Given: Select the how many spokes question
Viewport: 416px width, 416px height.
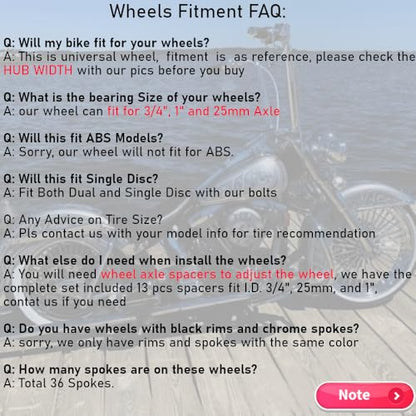Looking at the screenshot, I should (130, 369).
